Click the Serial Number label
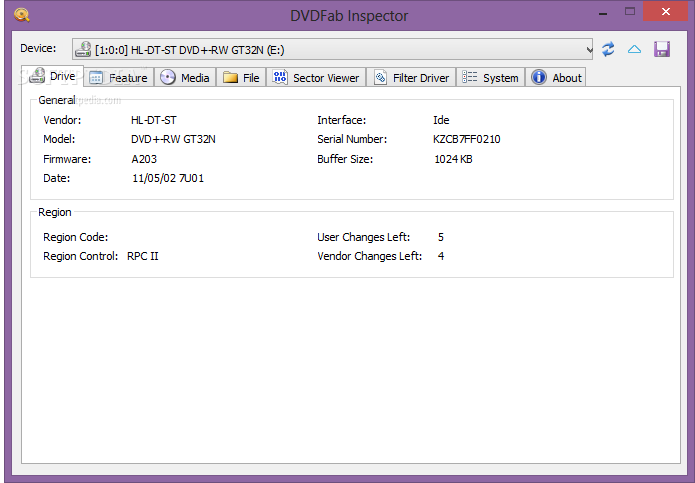Viewport: 695px width, 483px height. pyautogui.click(x=352, y=139)
